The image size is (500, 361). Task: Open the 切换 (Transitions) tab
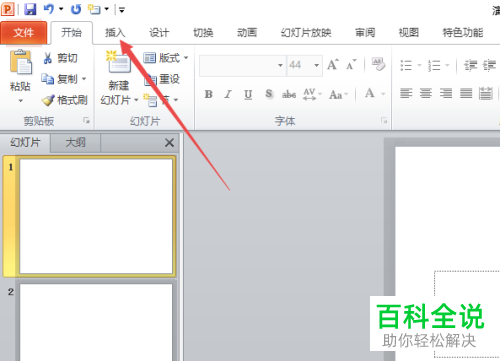coord(203,33)
